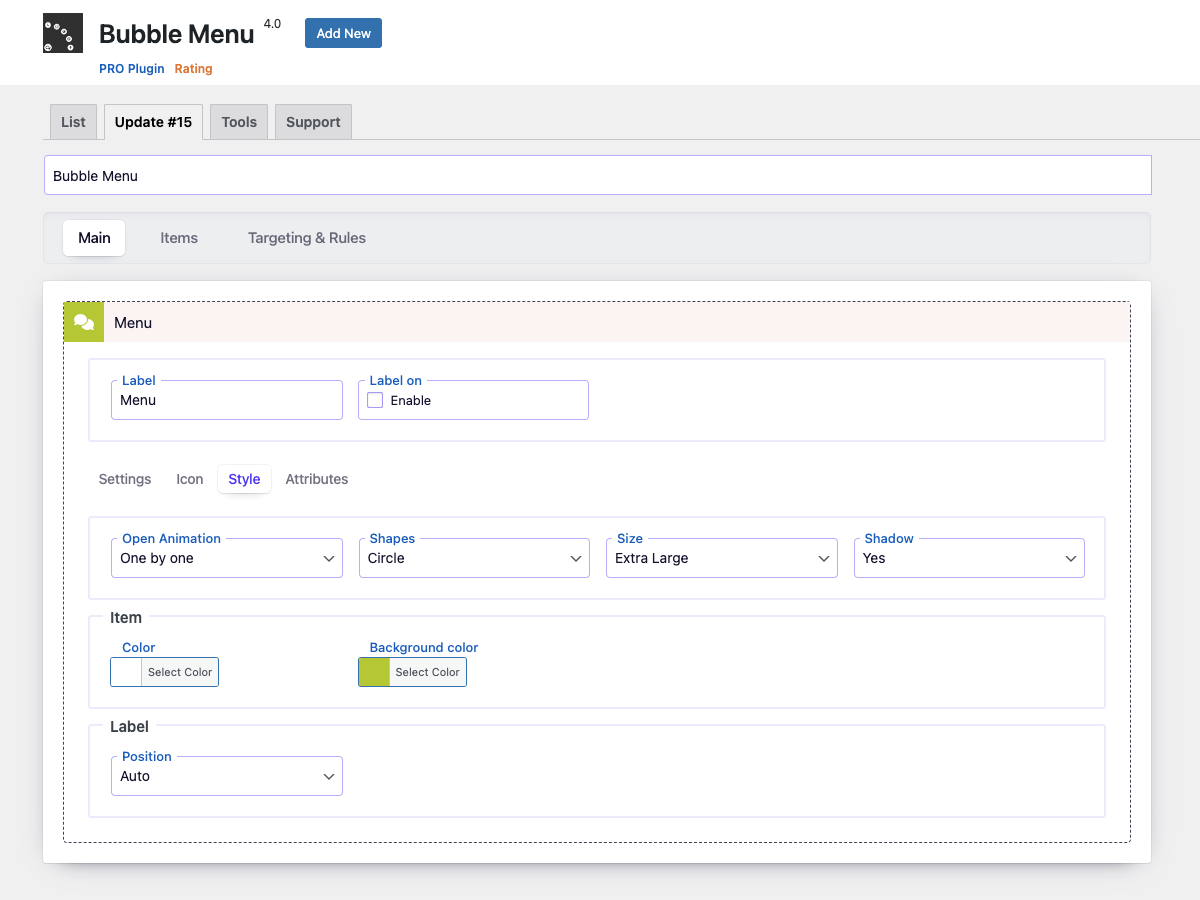This screenshot has height=900, width=1200.
Task: Open the Open Animation dropdown
Action: click(x=227, y=558)
